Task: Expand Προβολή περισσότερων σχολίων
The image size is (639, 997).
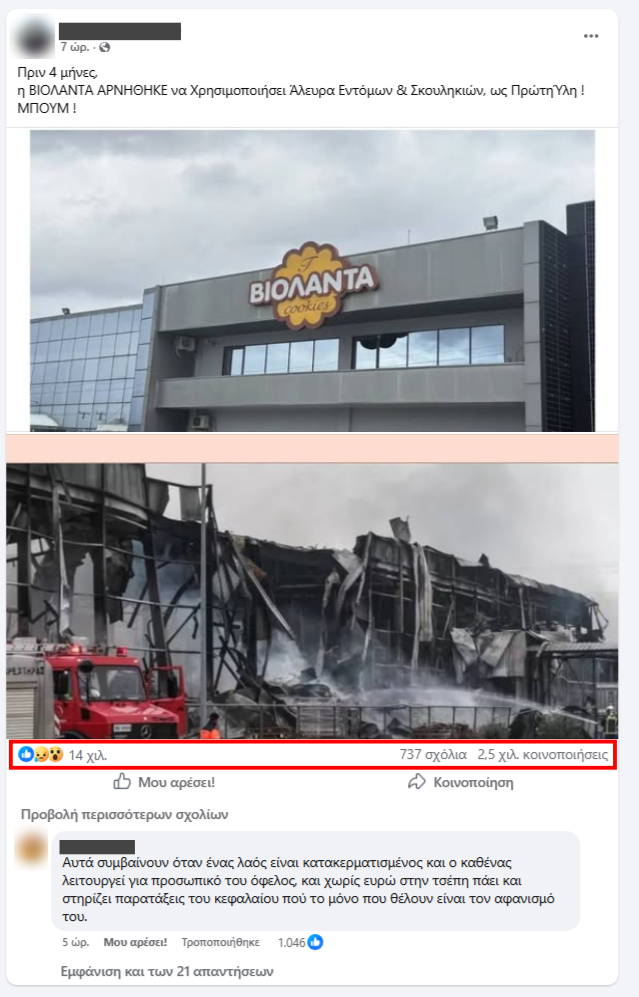Action: pos(125,815)
